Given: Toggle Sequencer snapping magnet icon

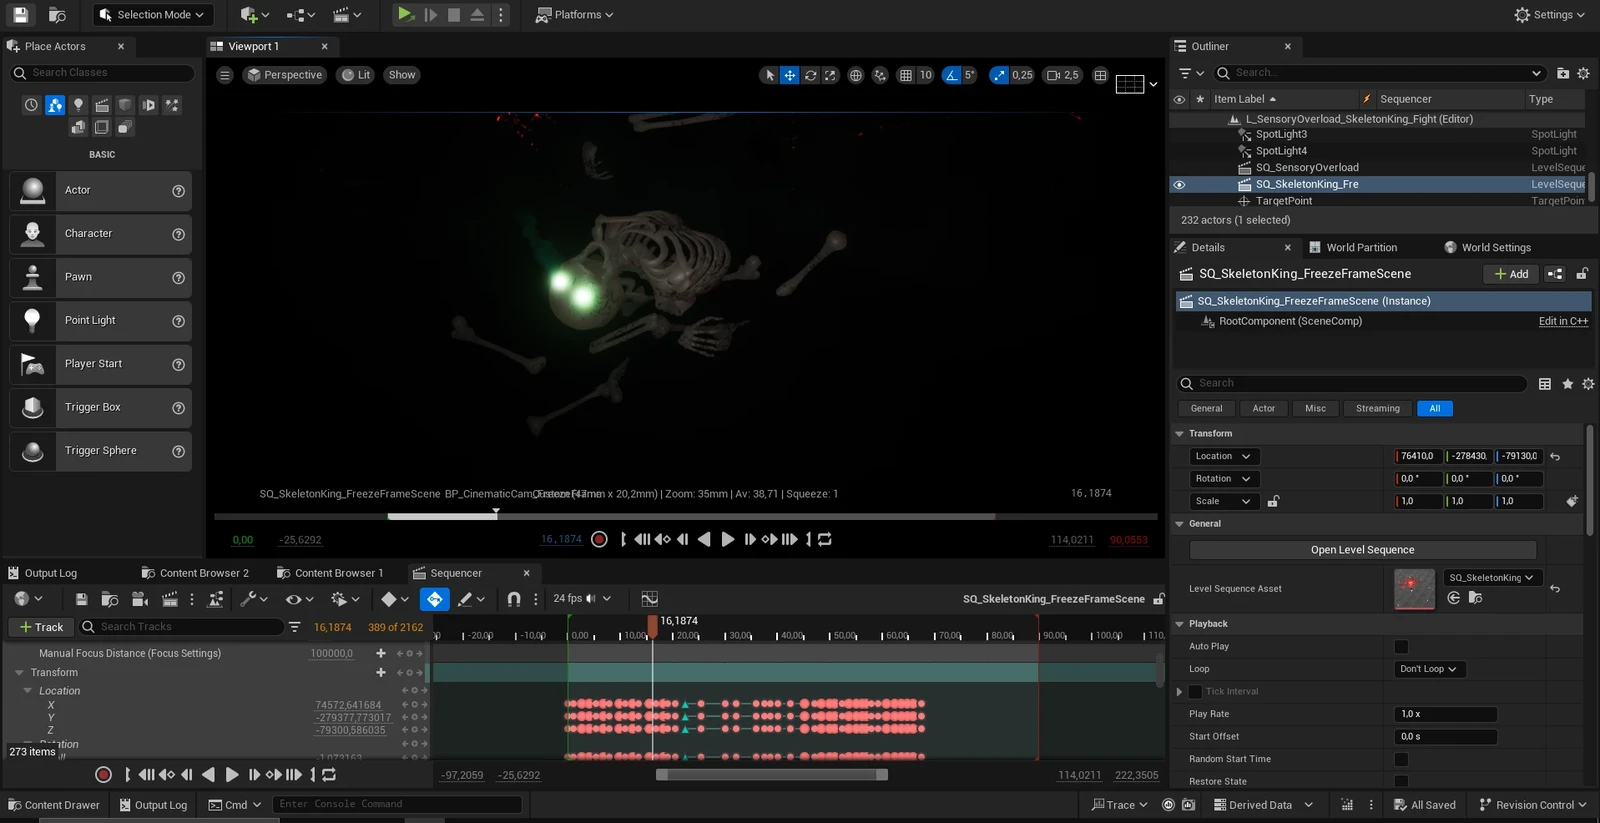Looking at the screenshot, I should point(514,599).
